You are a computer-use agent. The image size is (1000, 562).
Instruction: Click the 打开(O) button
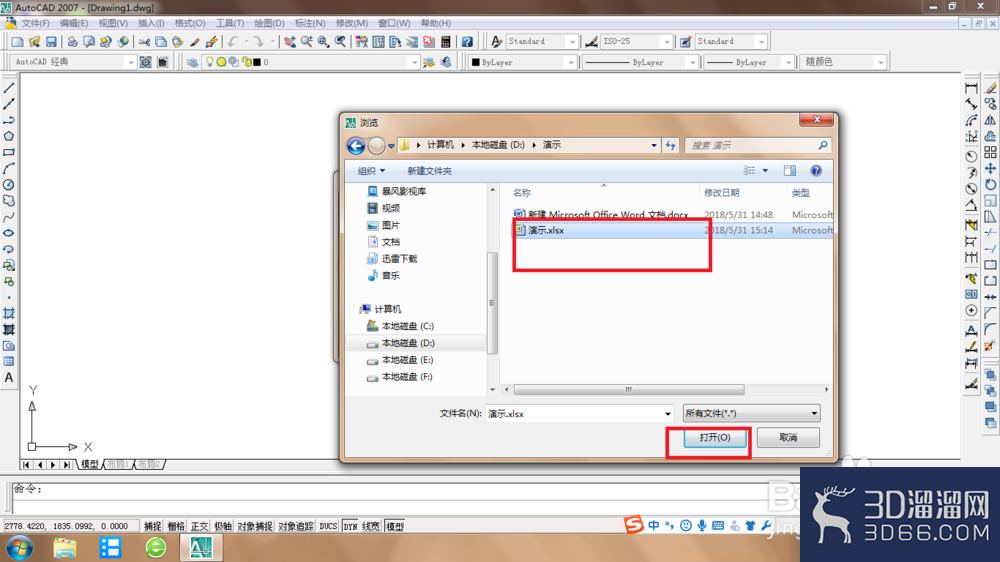[715, 438]
